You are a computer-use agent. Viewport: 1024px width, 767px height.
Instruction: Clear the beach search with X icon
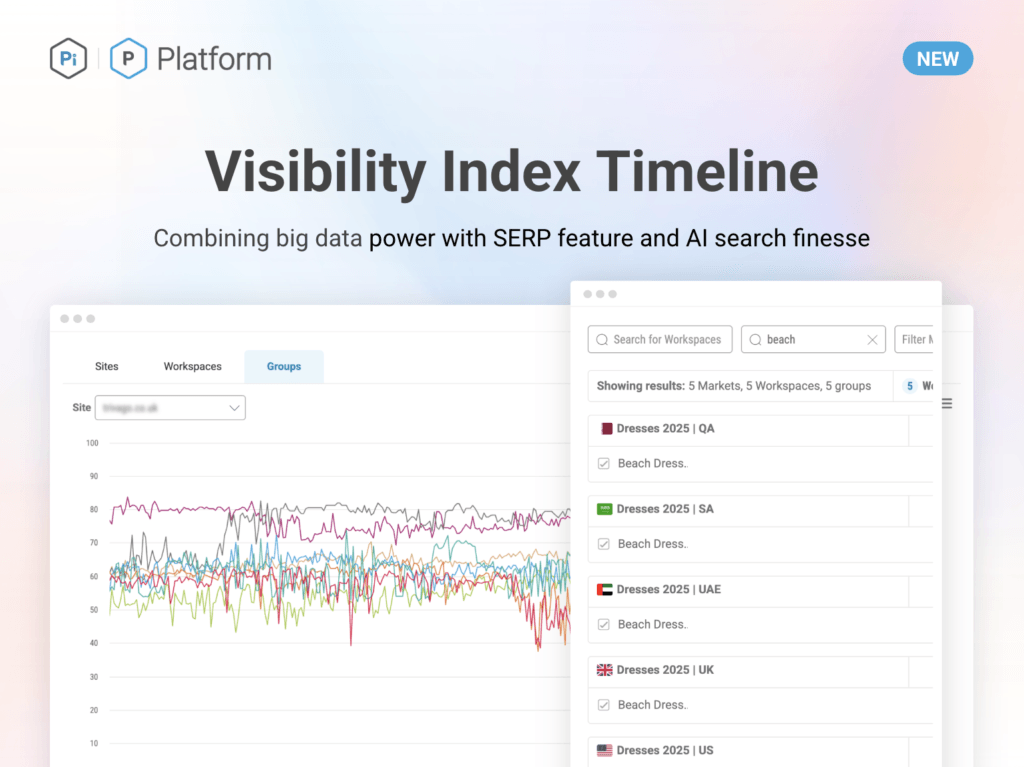[872, 340]
